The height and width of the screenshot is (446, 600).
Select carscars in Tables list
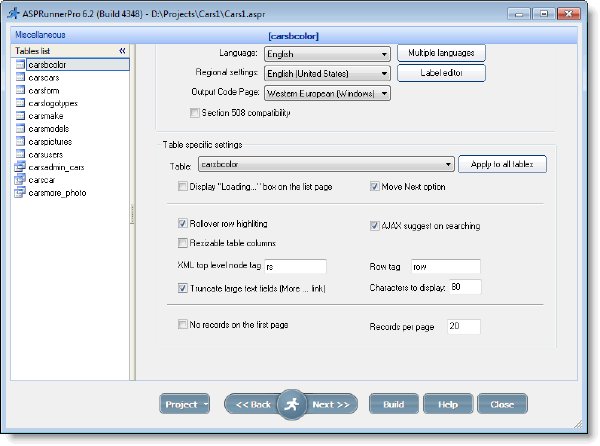point(44,78)
